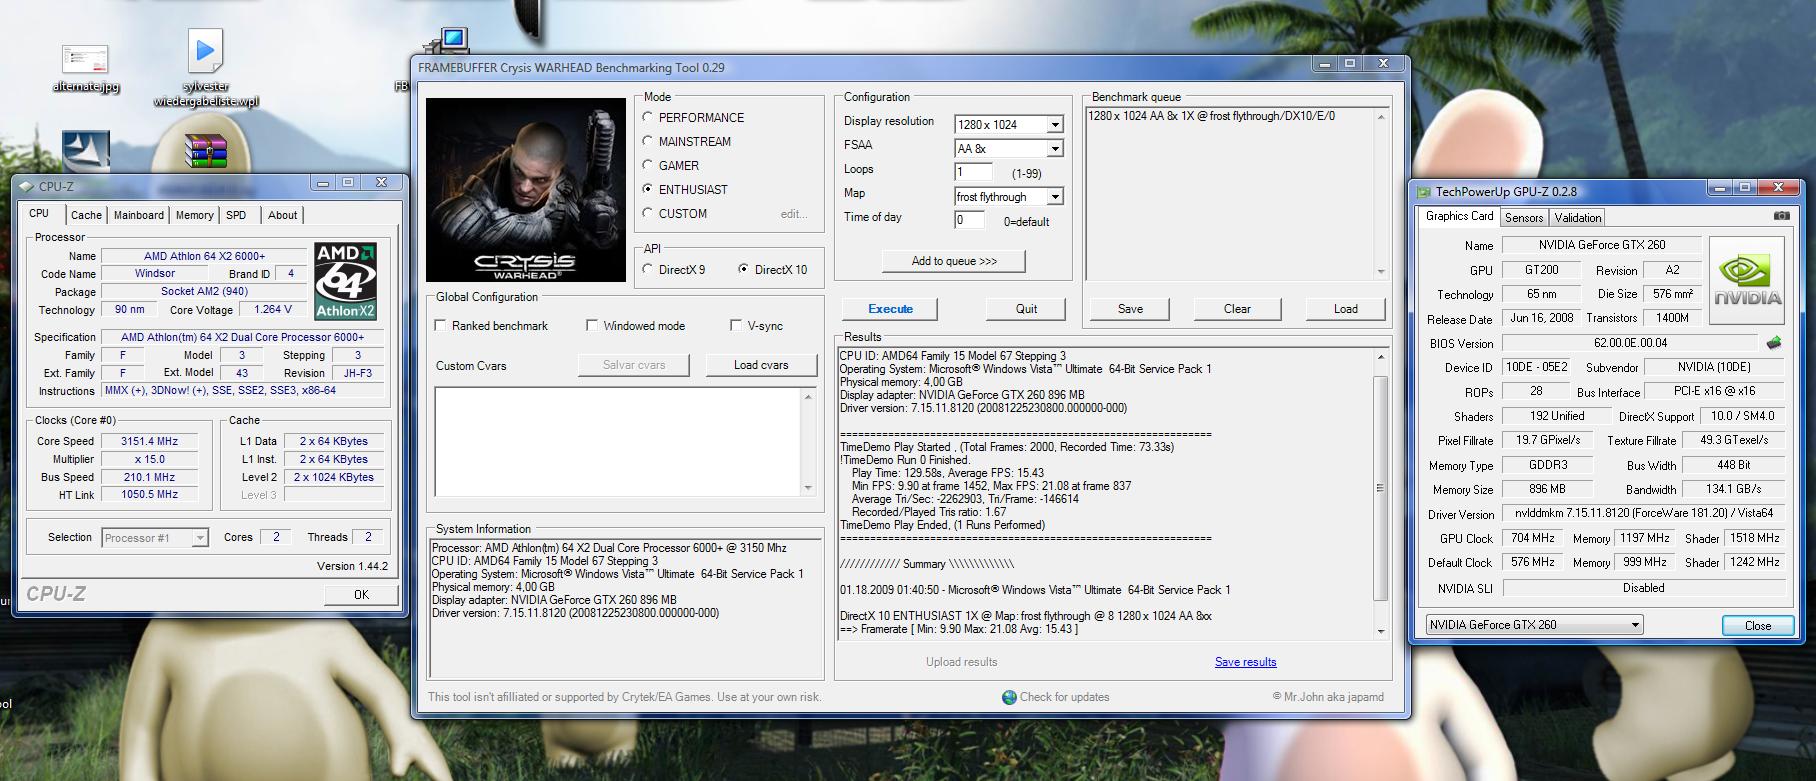Open the WinRAR archive desktop icon

click(206, 150)
